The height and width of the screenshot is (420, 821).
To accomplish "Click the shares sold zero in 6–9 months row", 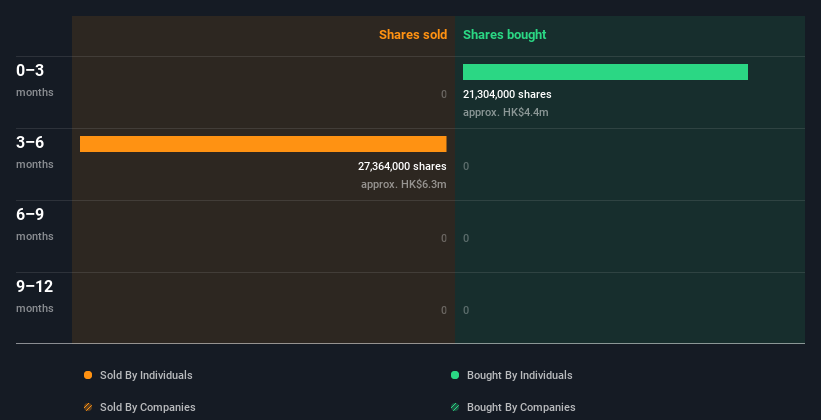I will point(444,238).
